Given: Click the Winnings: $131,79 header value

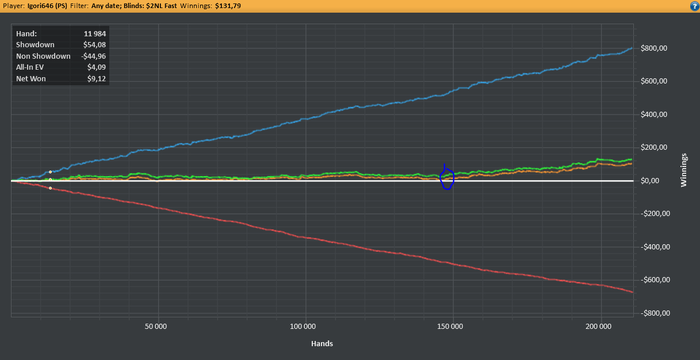Looking at the screenshot, I should (x=209, y=6).
